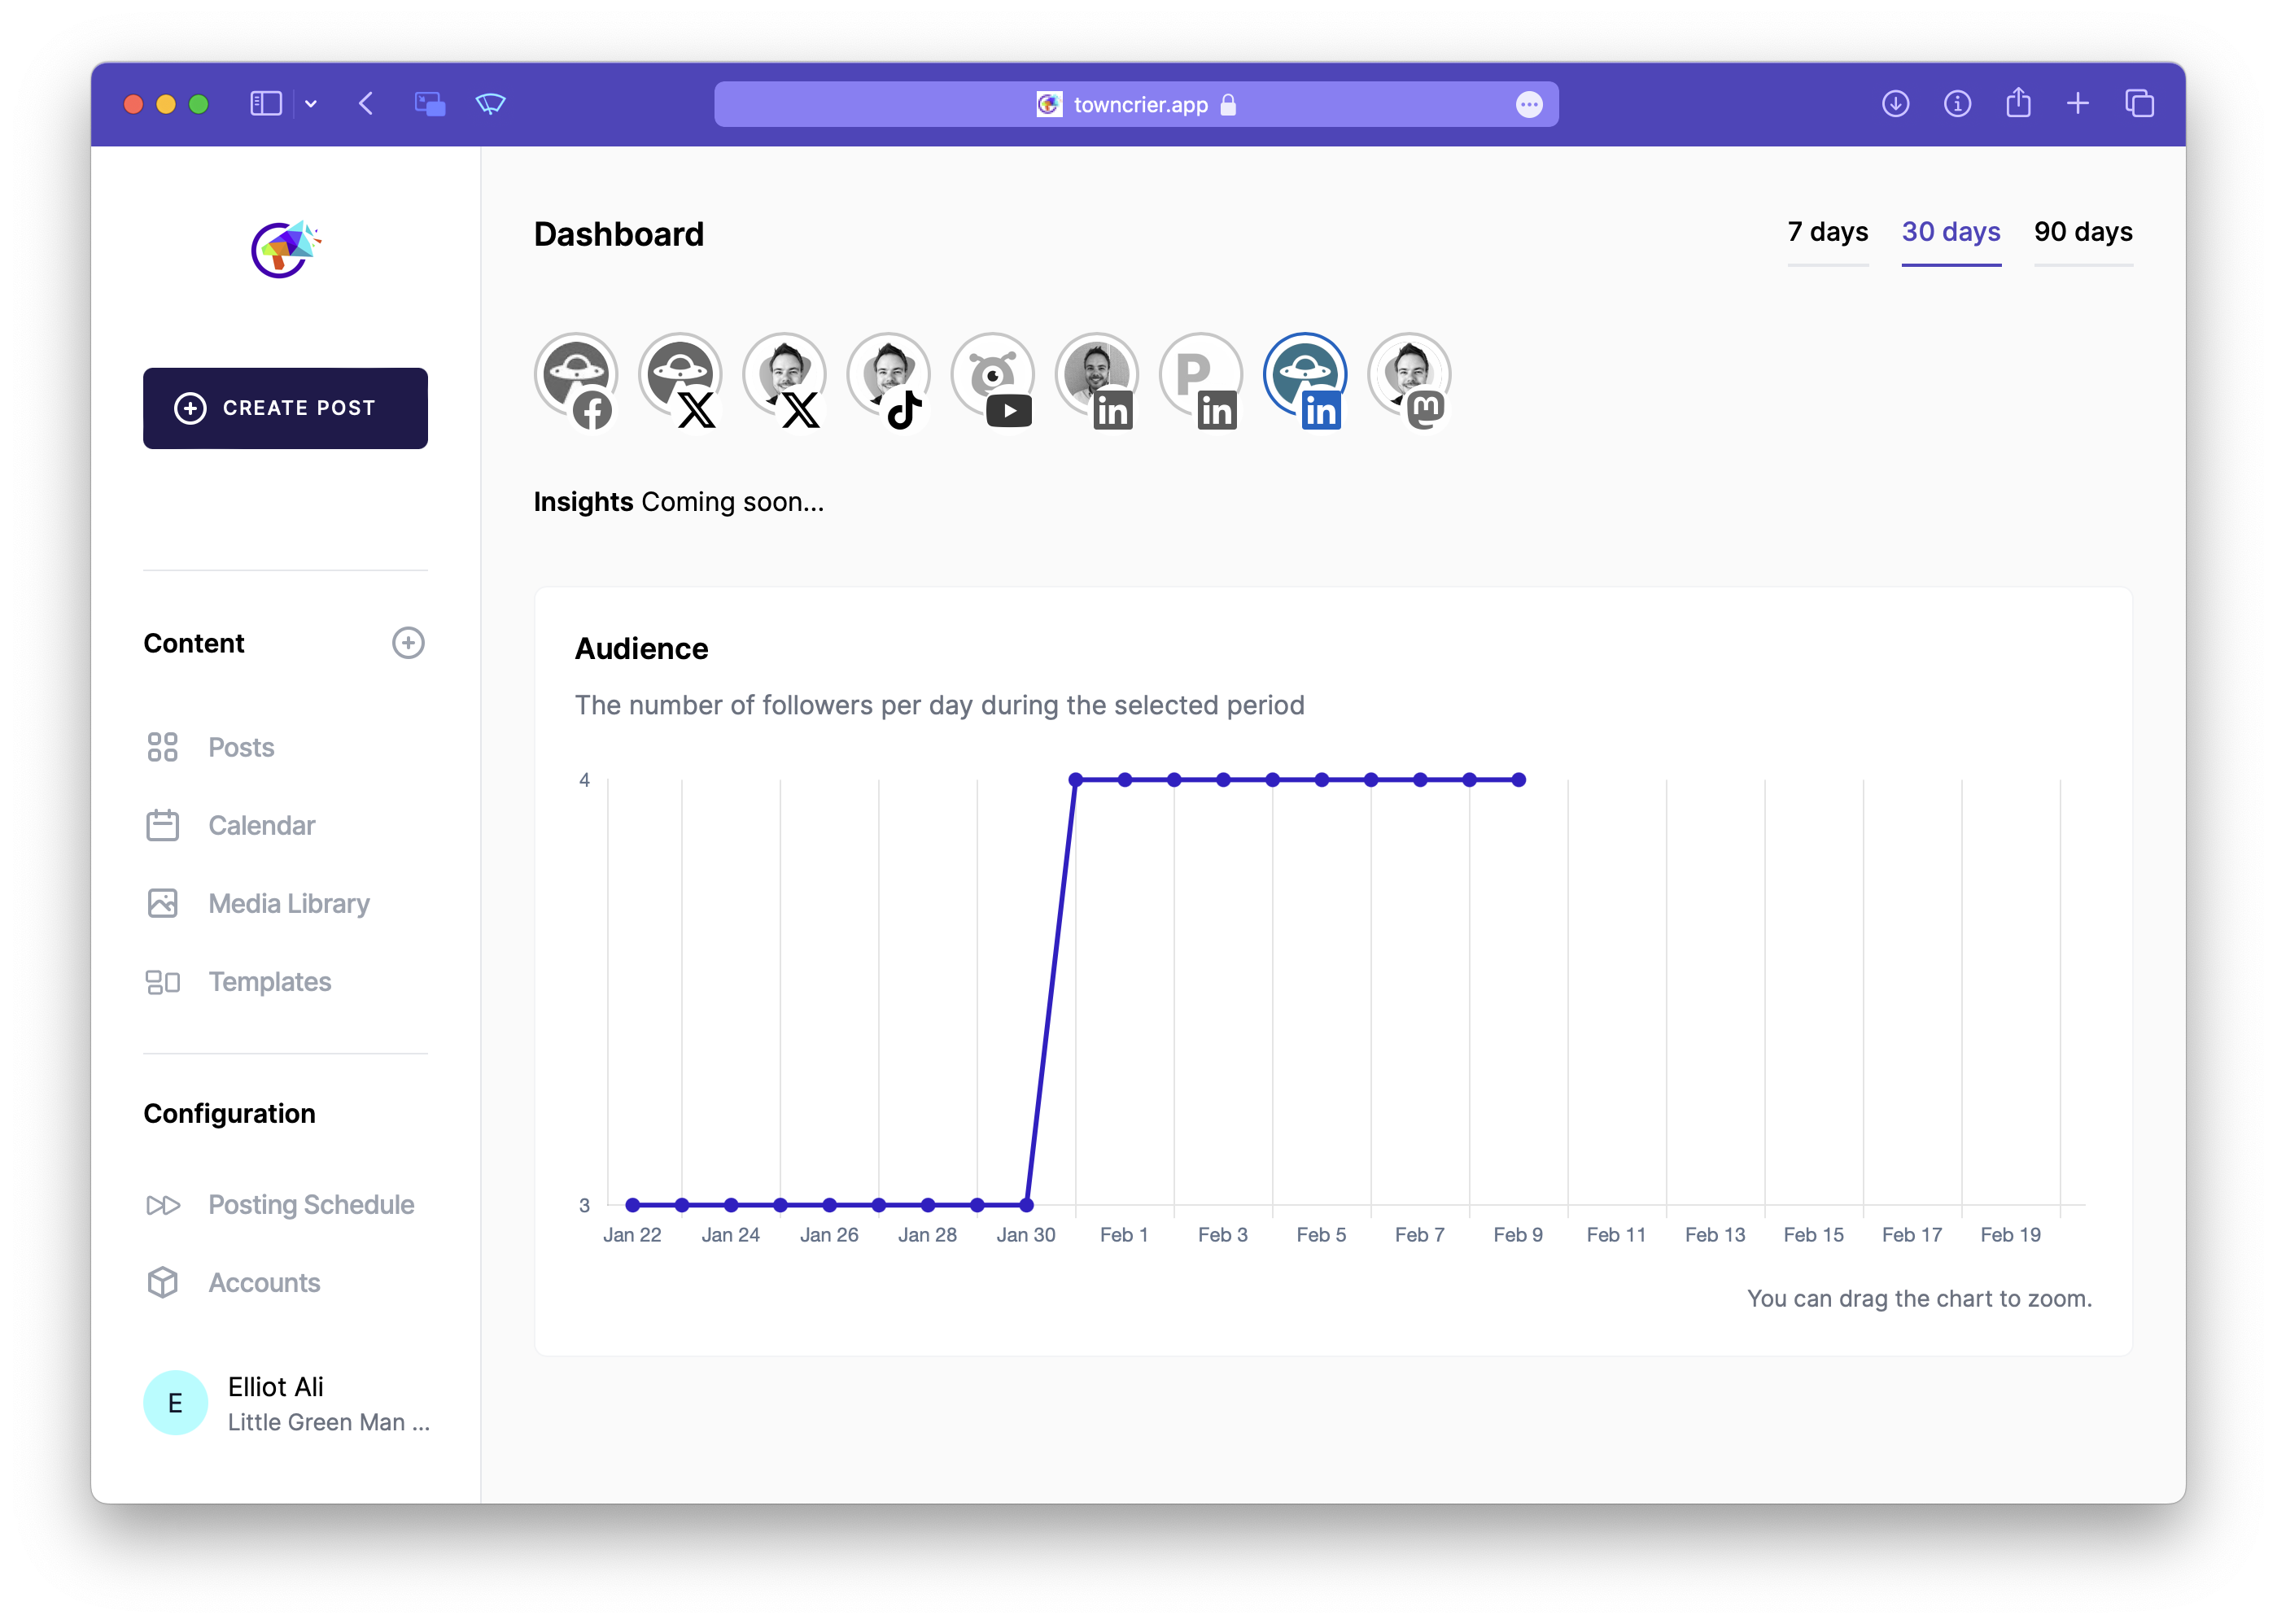Viewport: 2277px width, 1624px height.
Task: Click the Calendar icon in sidebar
Action: (x=162, y=825)
